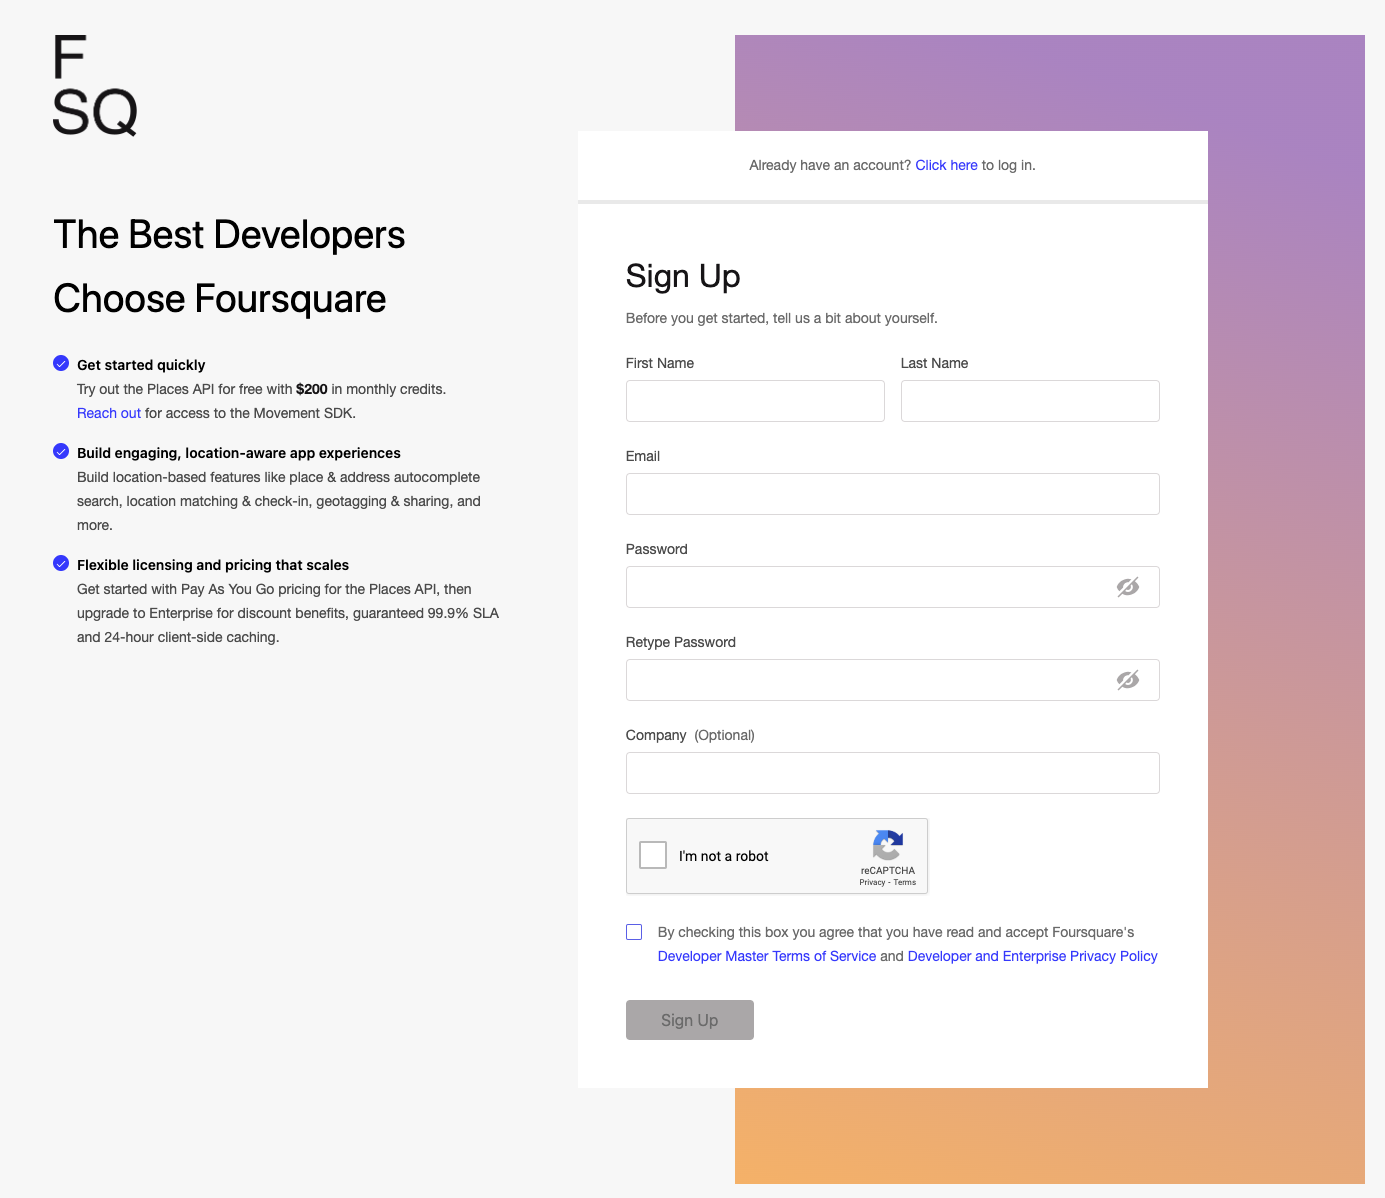1385x1198 pixels.
Task: Open Developer and Enterprise Privacy Policy
Action: 1032,956
